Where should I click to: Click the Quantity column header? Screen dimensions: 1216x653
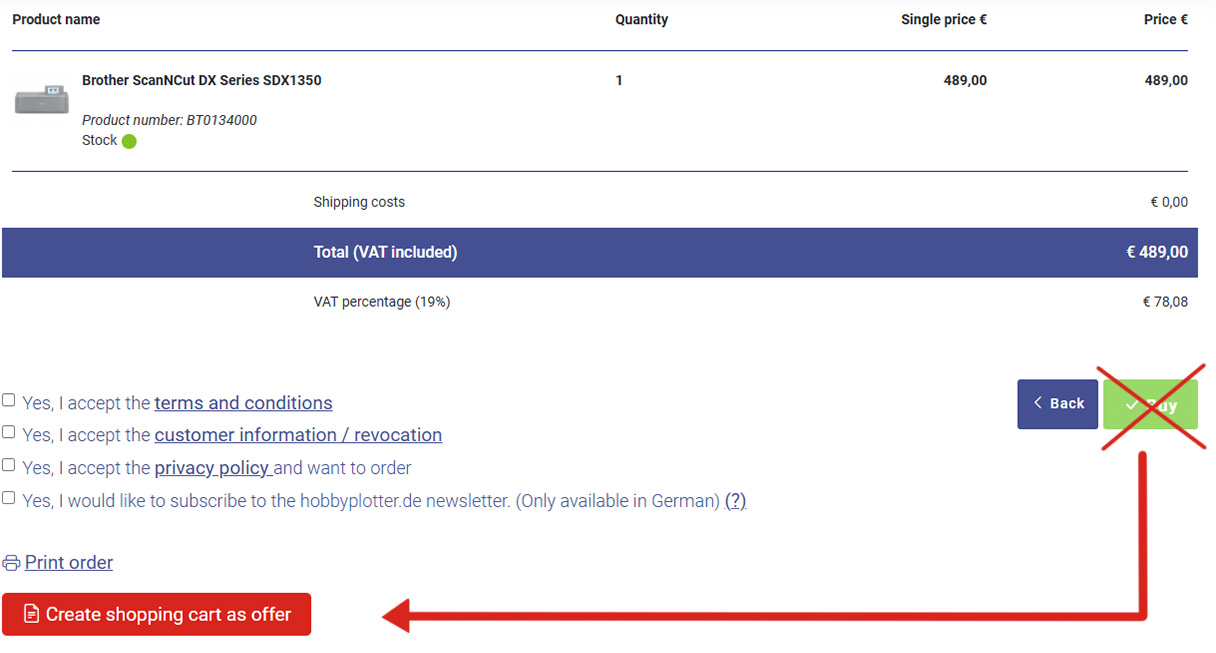click(x=642, y=19)
